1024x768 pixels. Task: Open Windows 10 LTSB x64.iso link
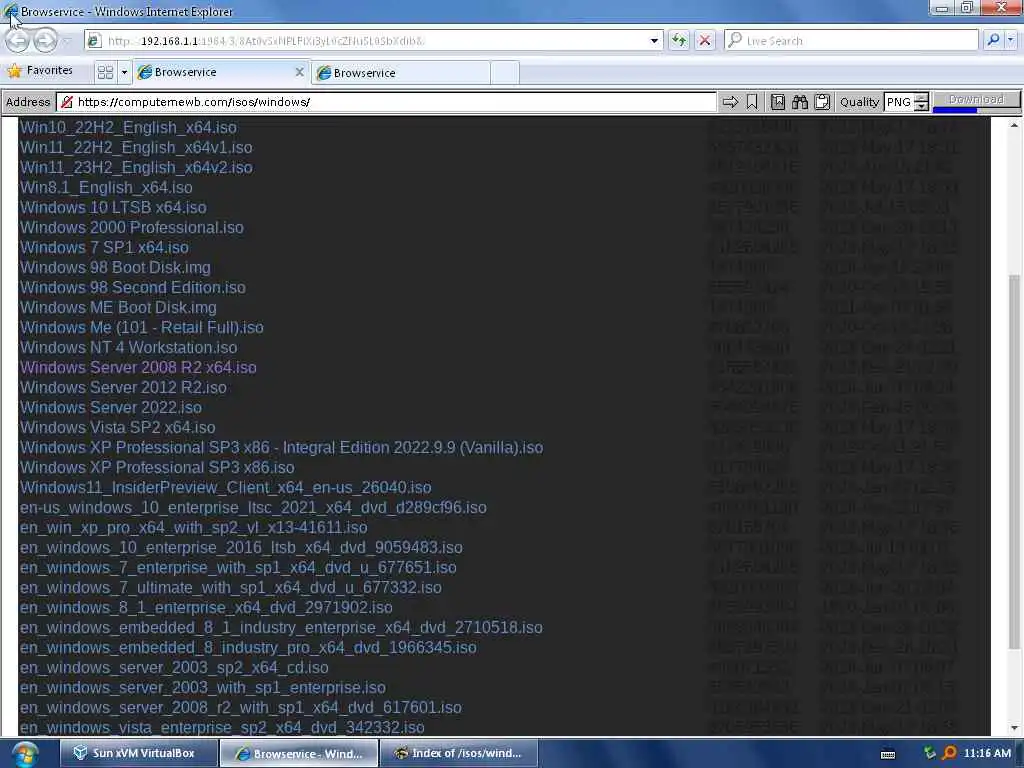tap(113, 208)
